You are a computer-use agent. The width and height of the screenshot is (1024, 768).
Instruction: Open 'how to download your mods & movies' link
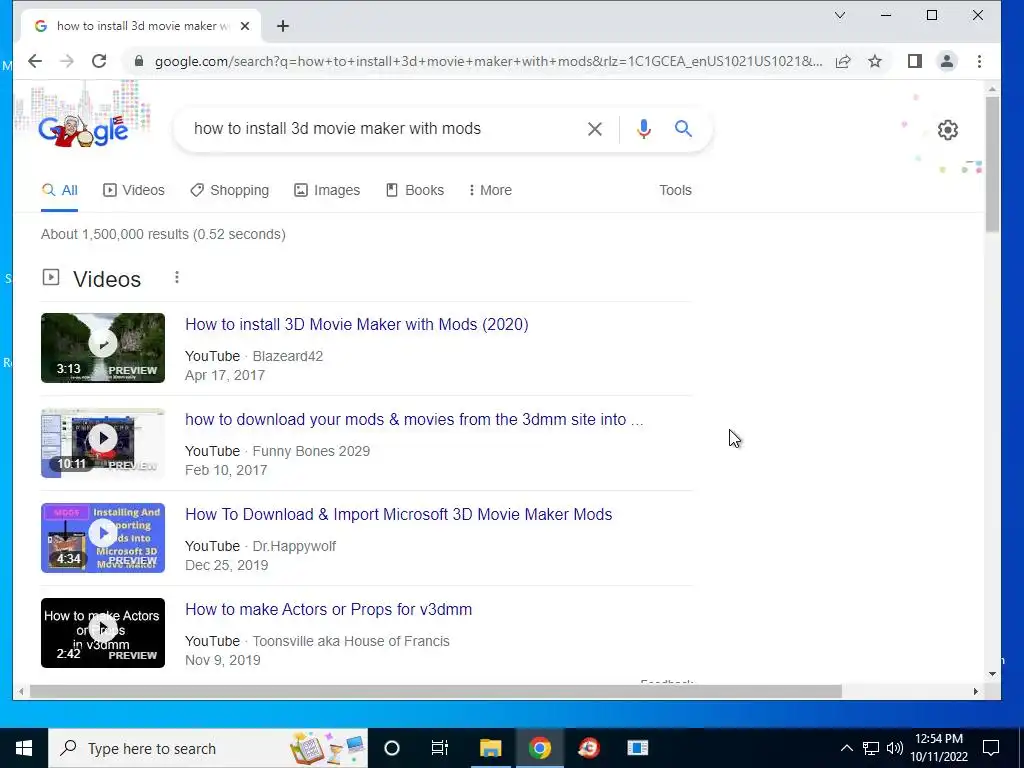[414, 419]
